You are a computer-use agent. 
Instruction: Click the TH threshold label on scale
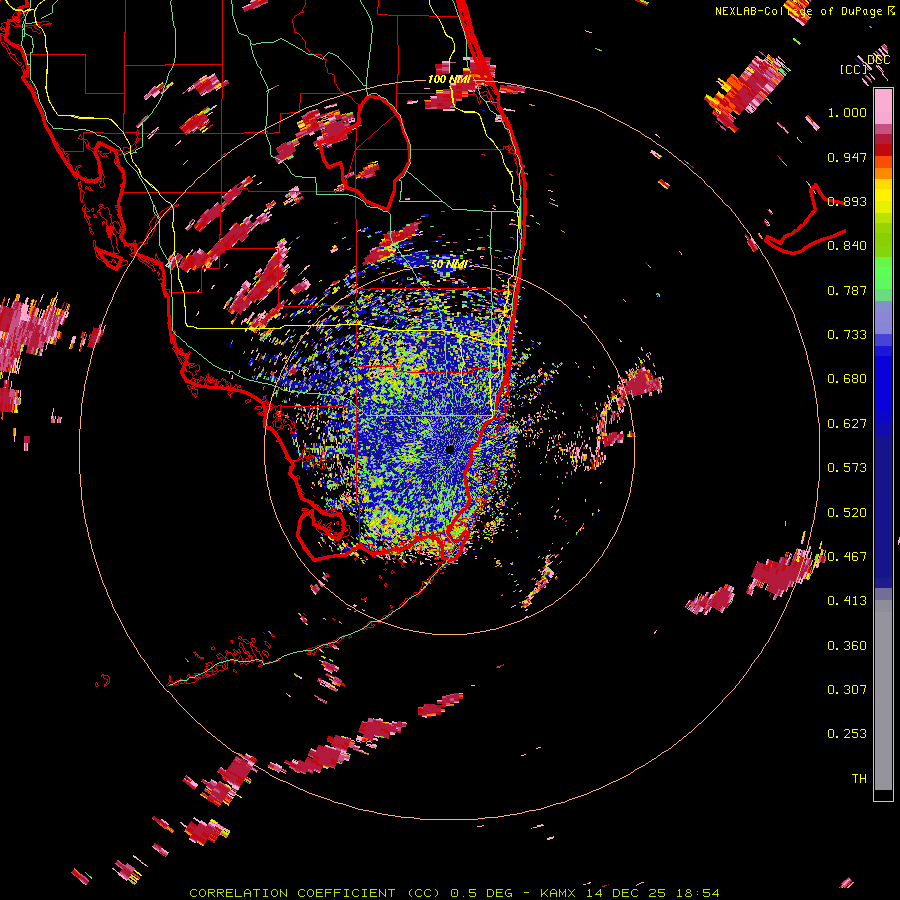(859, 779)
